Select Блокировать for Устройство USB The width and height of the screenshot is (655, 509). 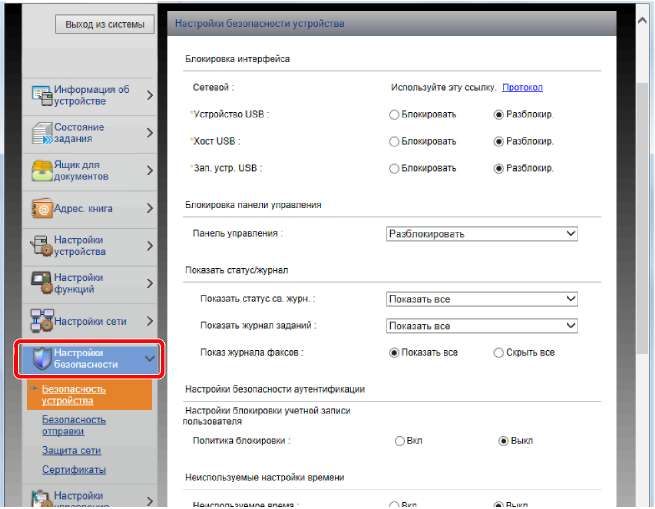394,115
